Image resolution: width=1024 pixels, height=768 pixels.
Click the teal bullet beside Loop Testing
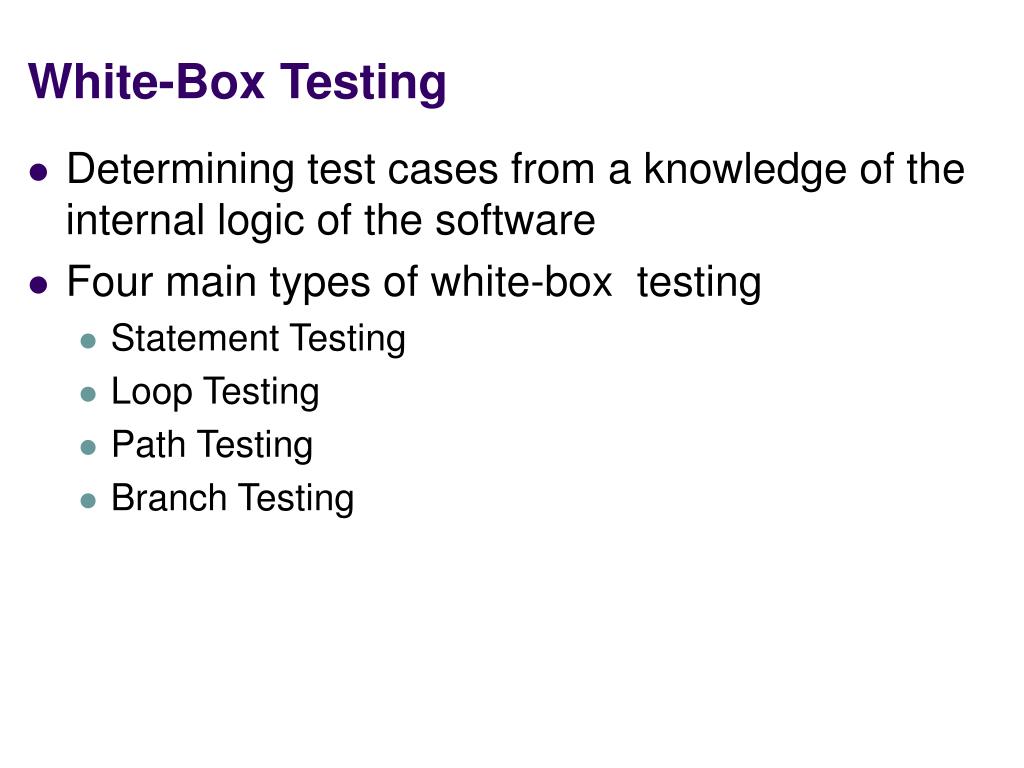point(88,394)
